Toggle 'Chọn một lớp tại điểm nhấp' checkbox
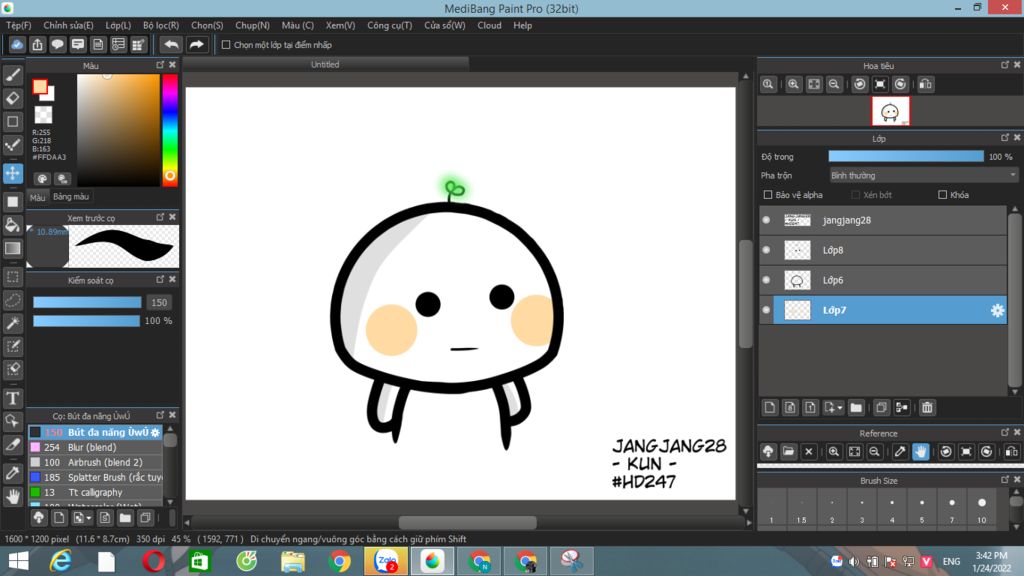This screenshot has width=1024, height=576. pyautogui.click(x=226, y=45)
